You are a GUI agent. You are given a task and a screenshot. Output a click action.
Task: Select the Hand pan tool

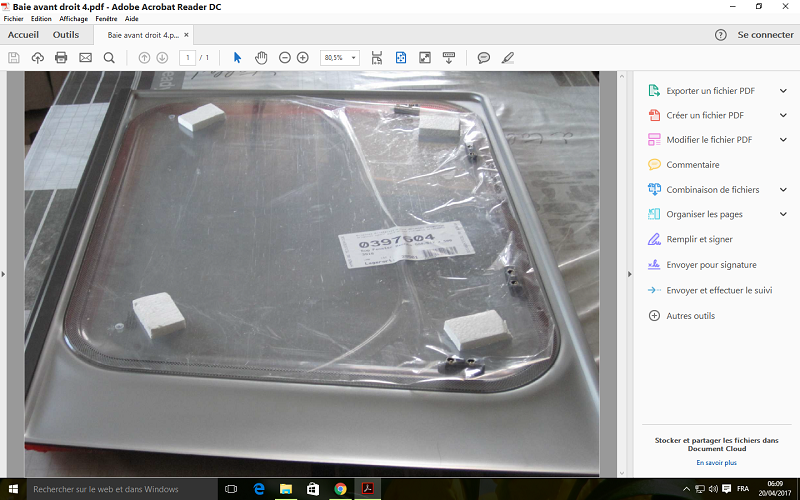pos(261,58)
